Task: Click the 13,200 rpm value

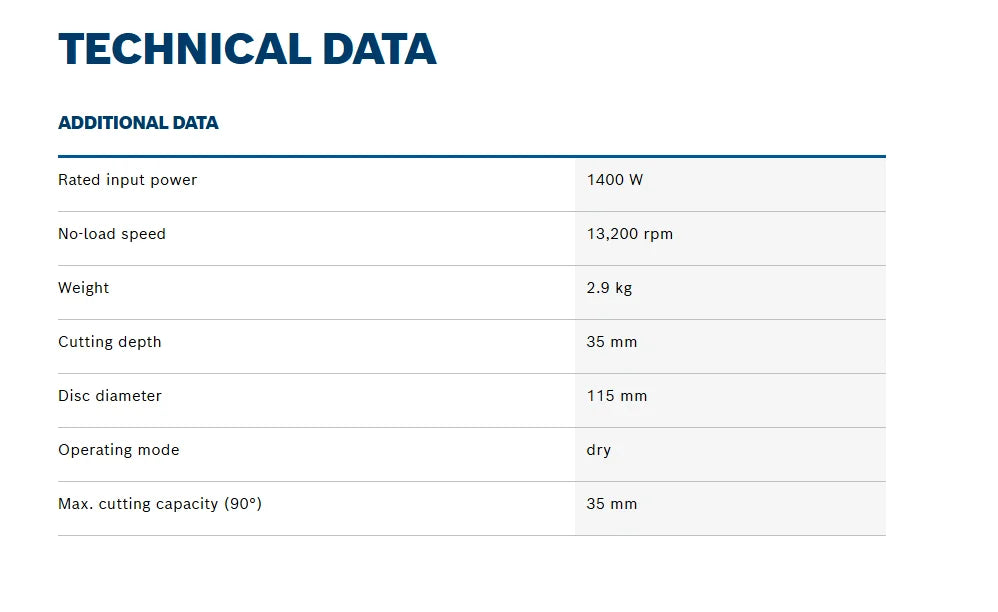Action: coord(629,233)
